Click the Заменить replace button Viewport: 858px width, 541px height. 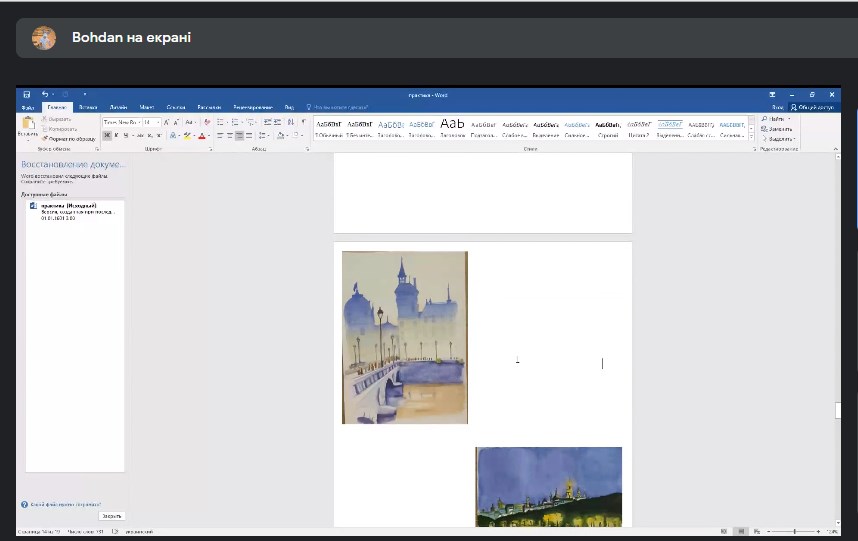coord(776,129)
